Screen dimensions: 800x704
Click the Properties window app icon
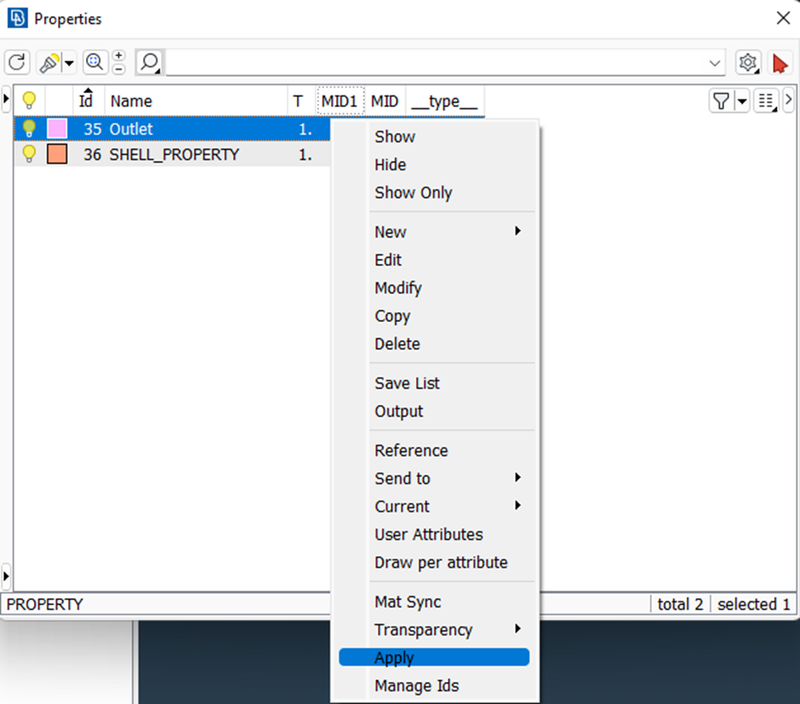(17, 18)
